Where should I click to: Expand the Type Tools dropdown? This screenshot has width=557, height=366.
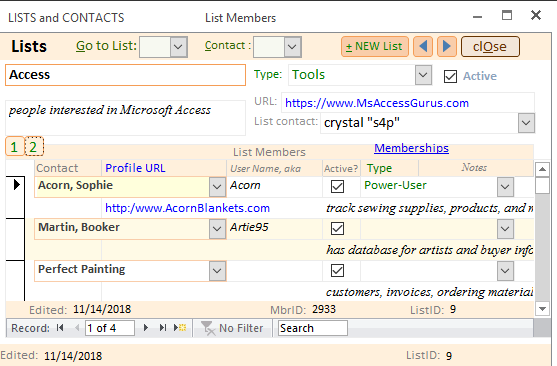pyautogui.click(x=423, y=75)
